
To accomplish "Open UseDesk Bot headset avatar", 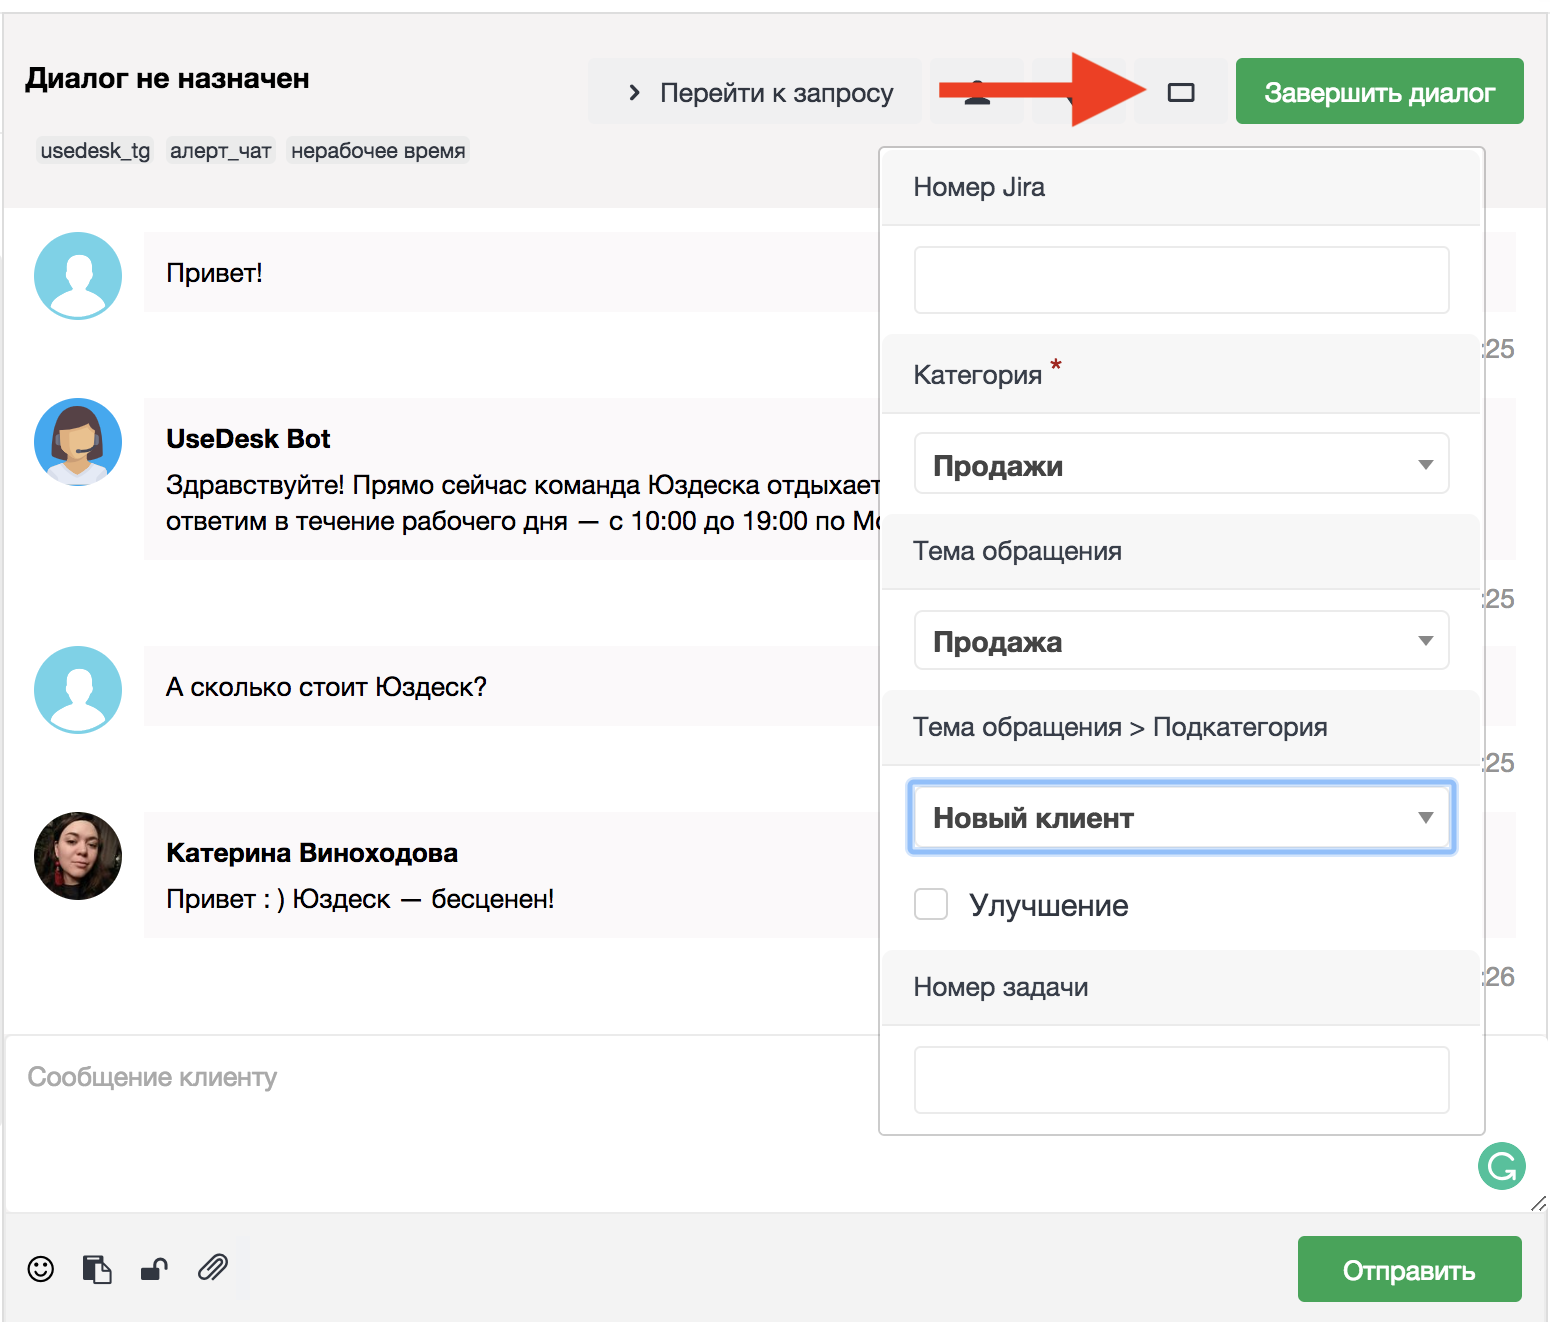I will click(x=78, y=442).
